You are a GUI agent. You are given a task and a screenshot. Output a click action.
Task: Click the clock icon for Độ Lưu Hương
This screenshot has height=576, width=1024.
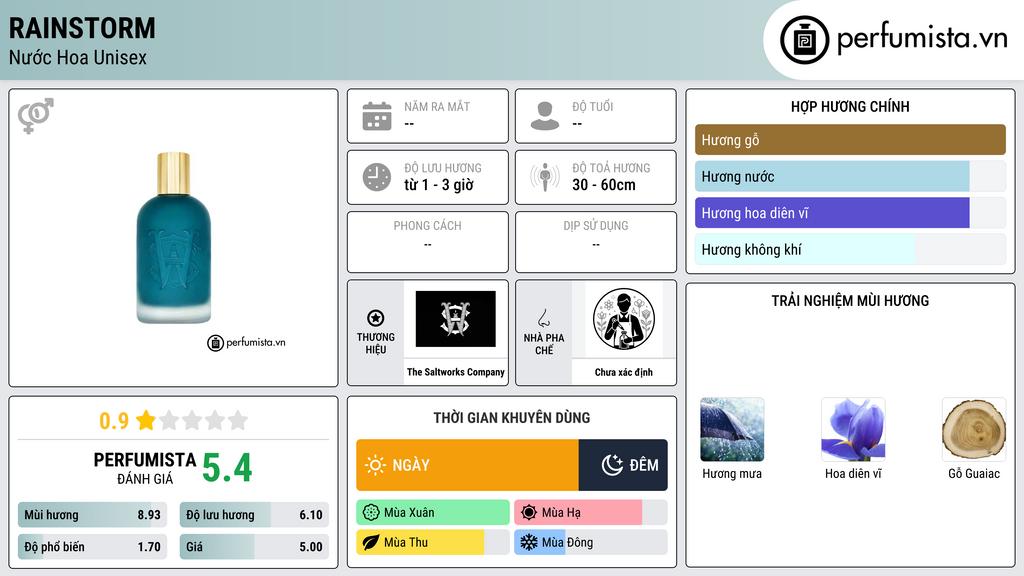click(x=377, y=177)
